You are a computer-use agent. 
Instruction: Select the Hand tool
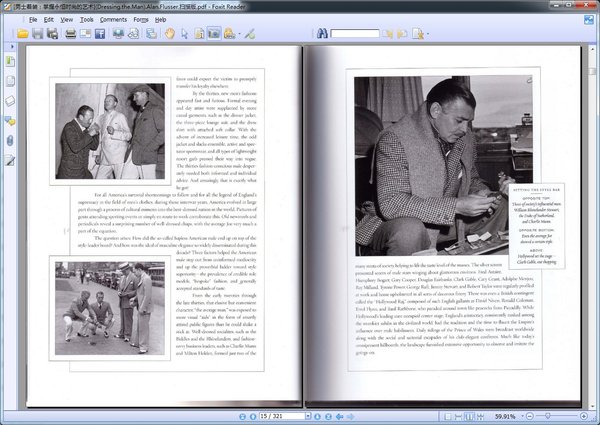[169, 33]
